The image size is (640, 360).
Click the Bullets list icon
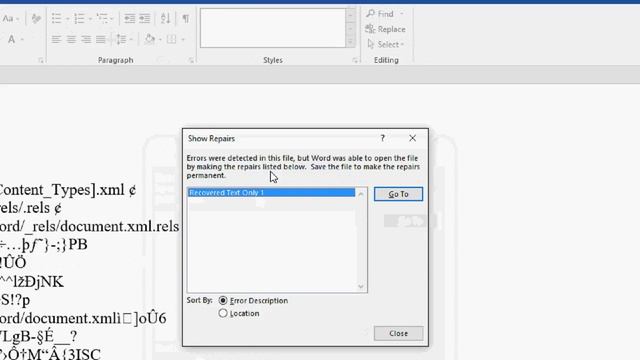56,18
